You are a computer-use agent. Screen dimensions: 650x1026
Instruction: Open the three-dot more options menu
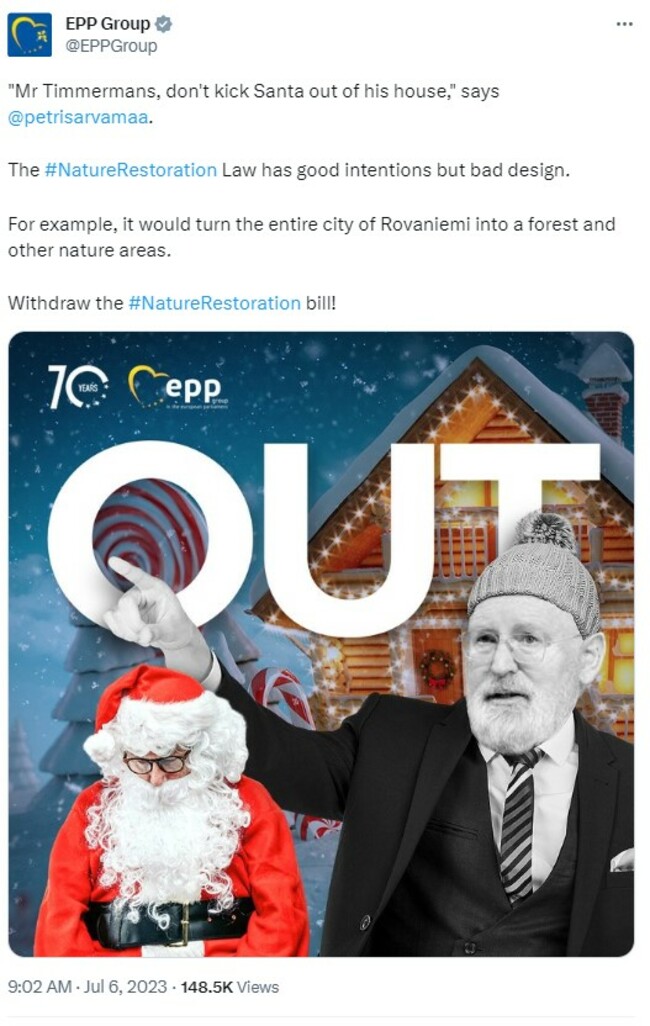pyautogui.click(x=624, y=24)
